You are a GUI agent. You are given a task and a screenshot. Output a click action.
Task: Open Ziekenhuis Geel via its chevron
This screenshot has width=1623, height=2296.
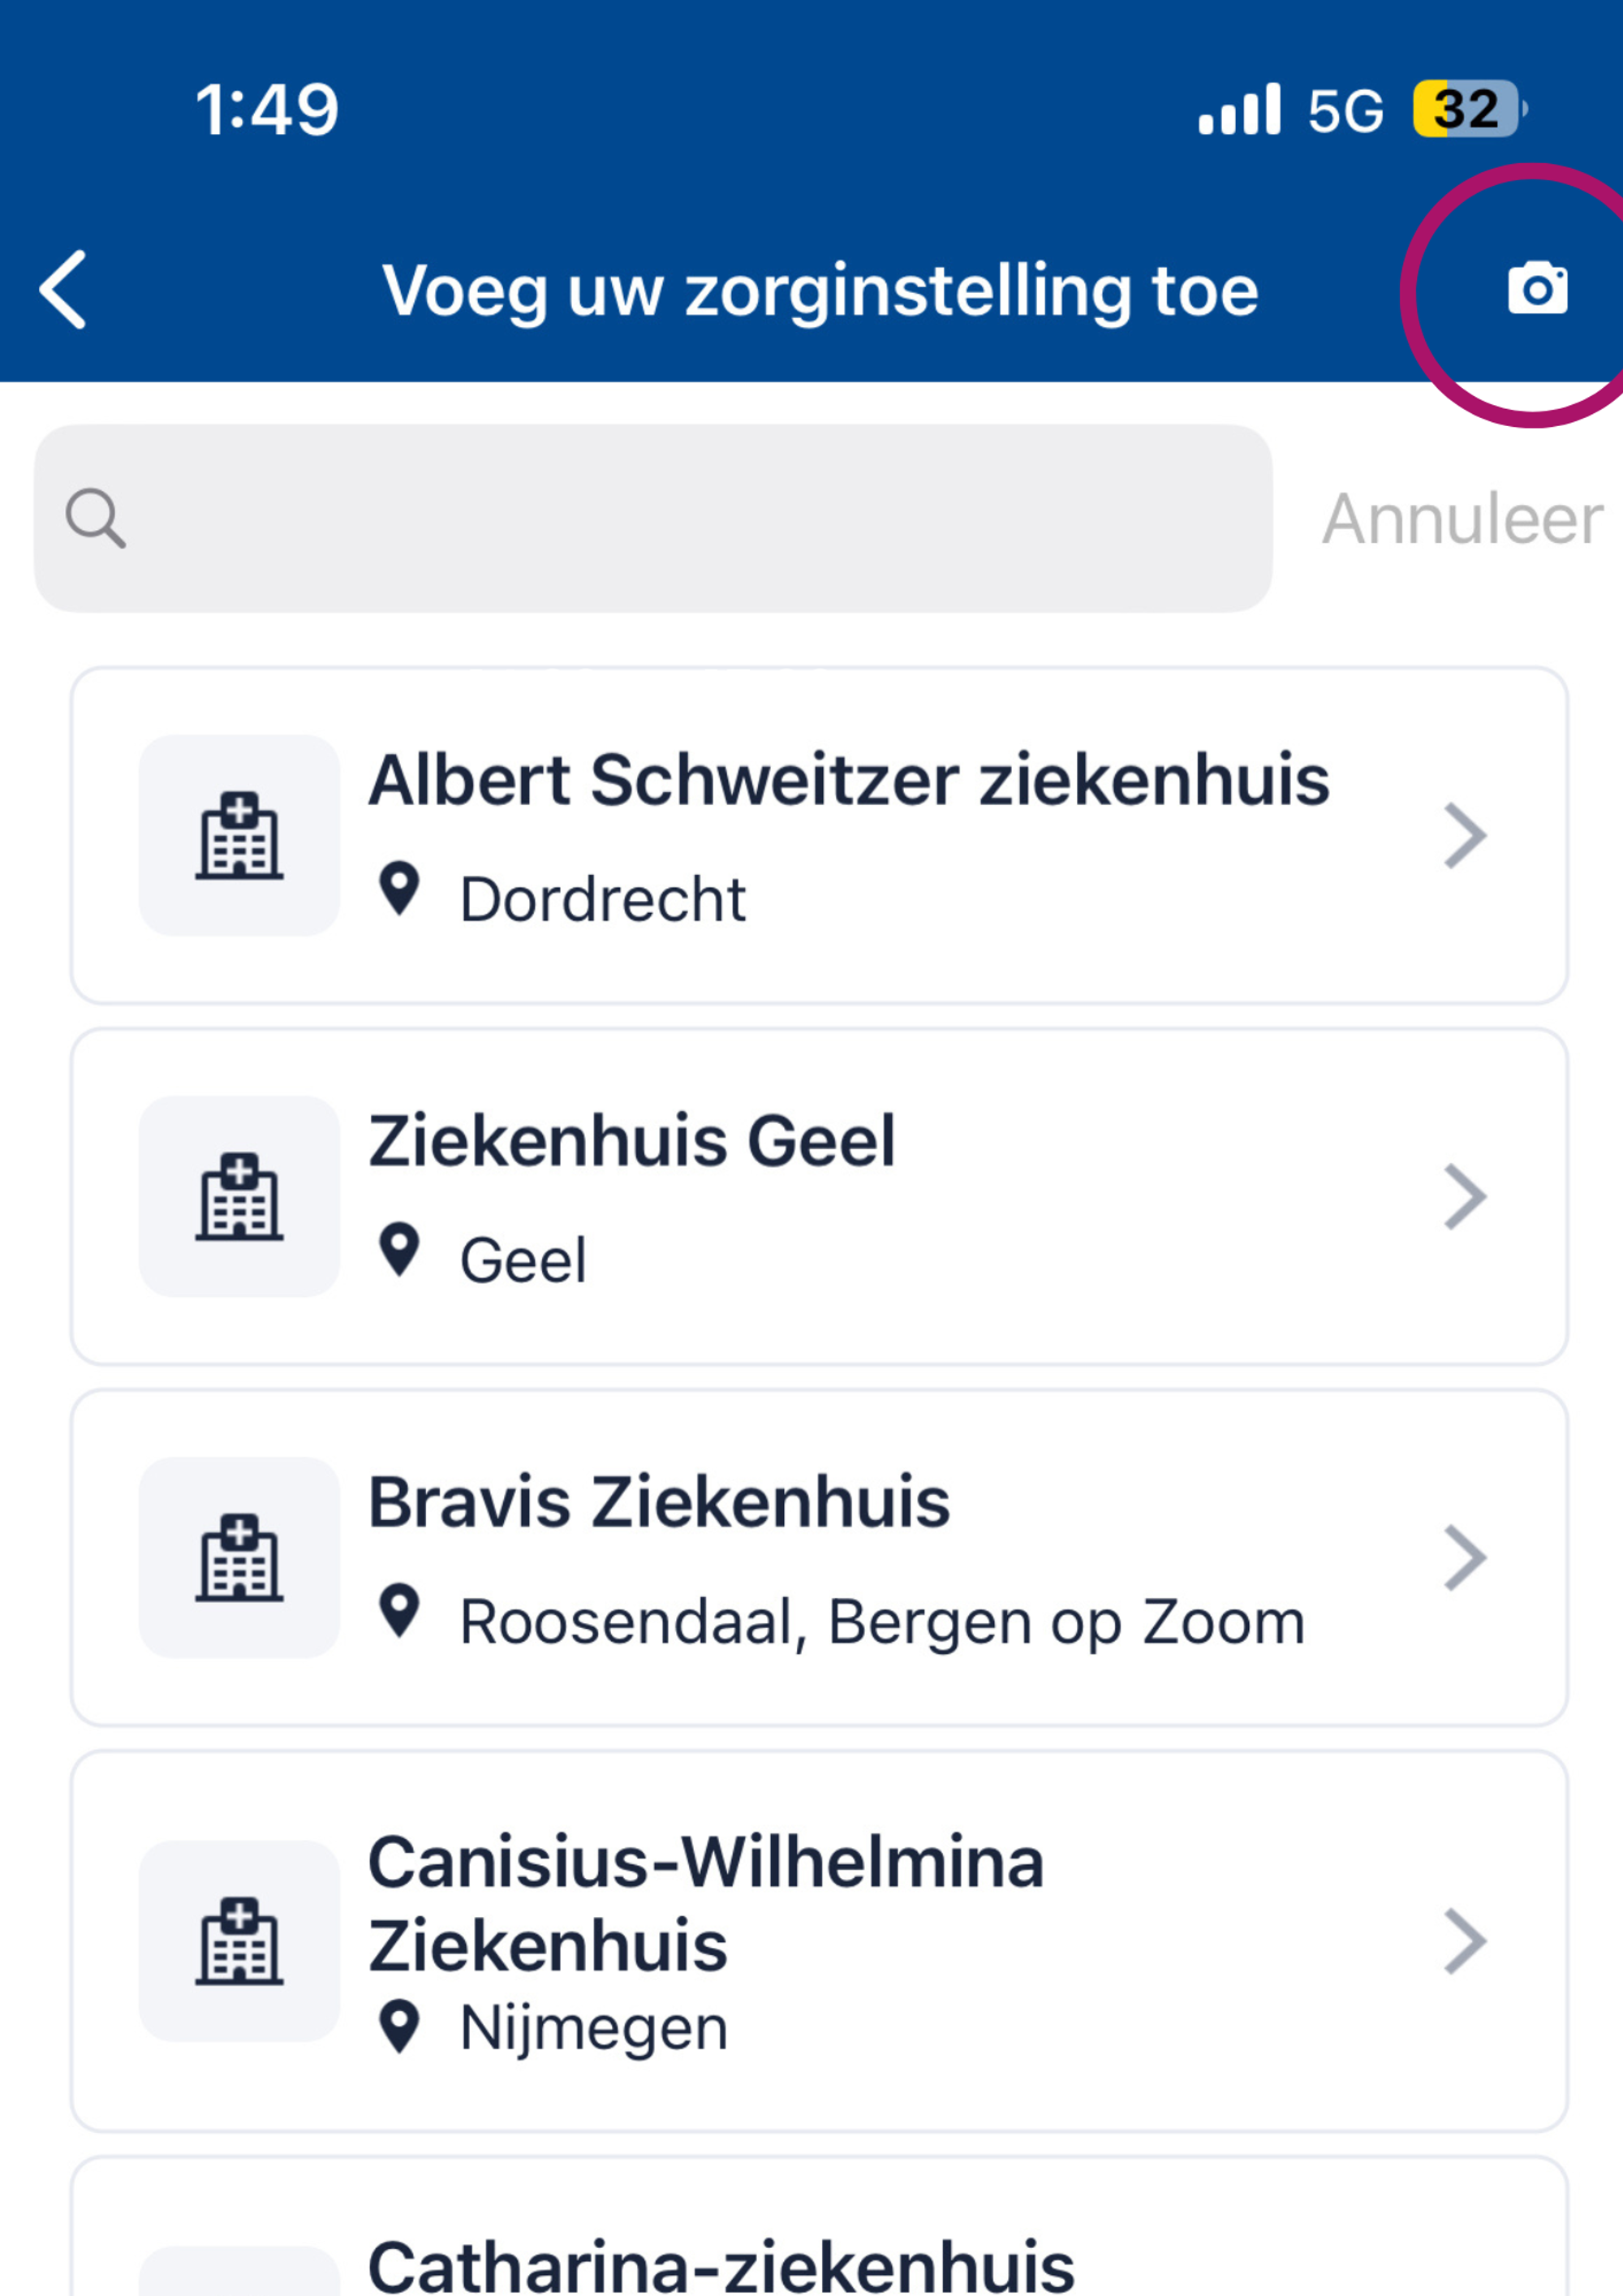(1465, 1196)
